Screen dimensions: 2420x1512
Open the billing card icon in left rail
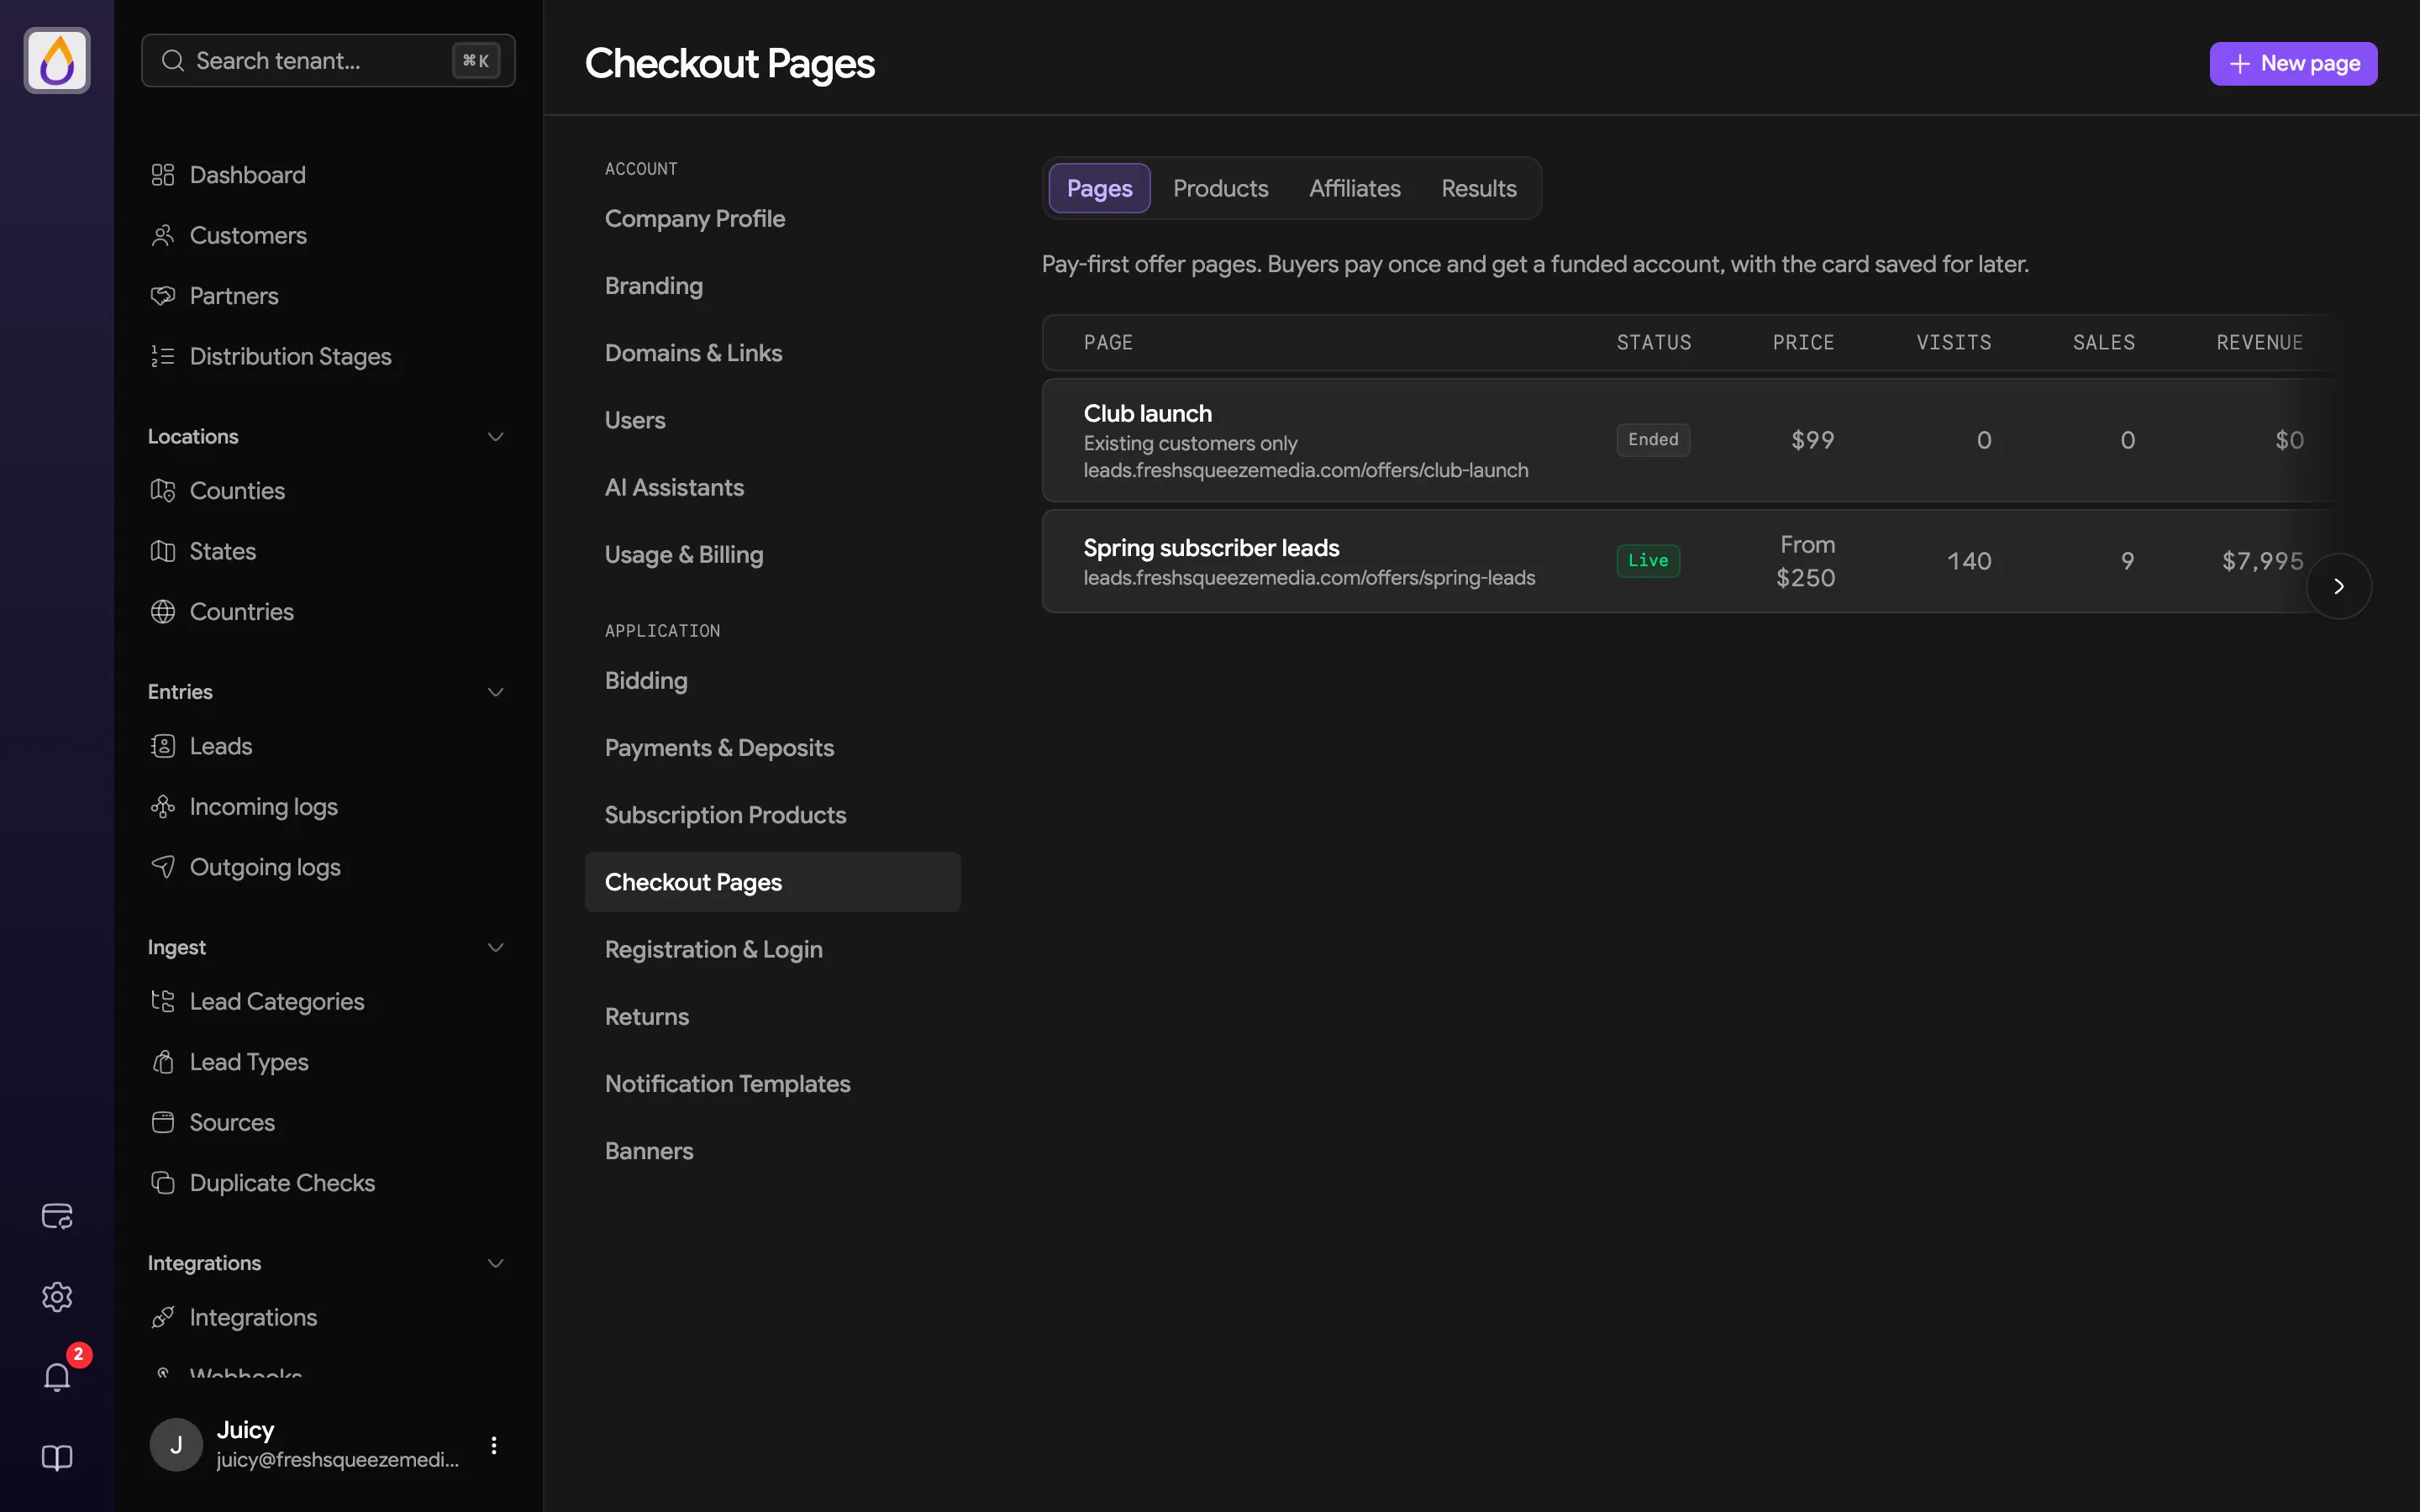57,1216
